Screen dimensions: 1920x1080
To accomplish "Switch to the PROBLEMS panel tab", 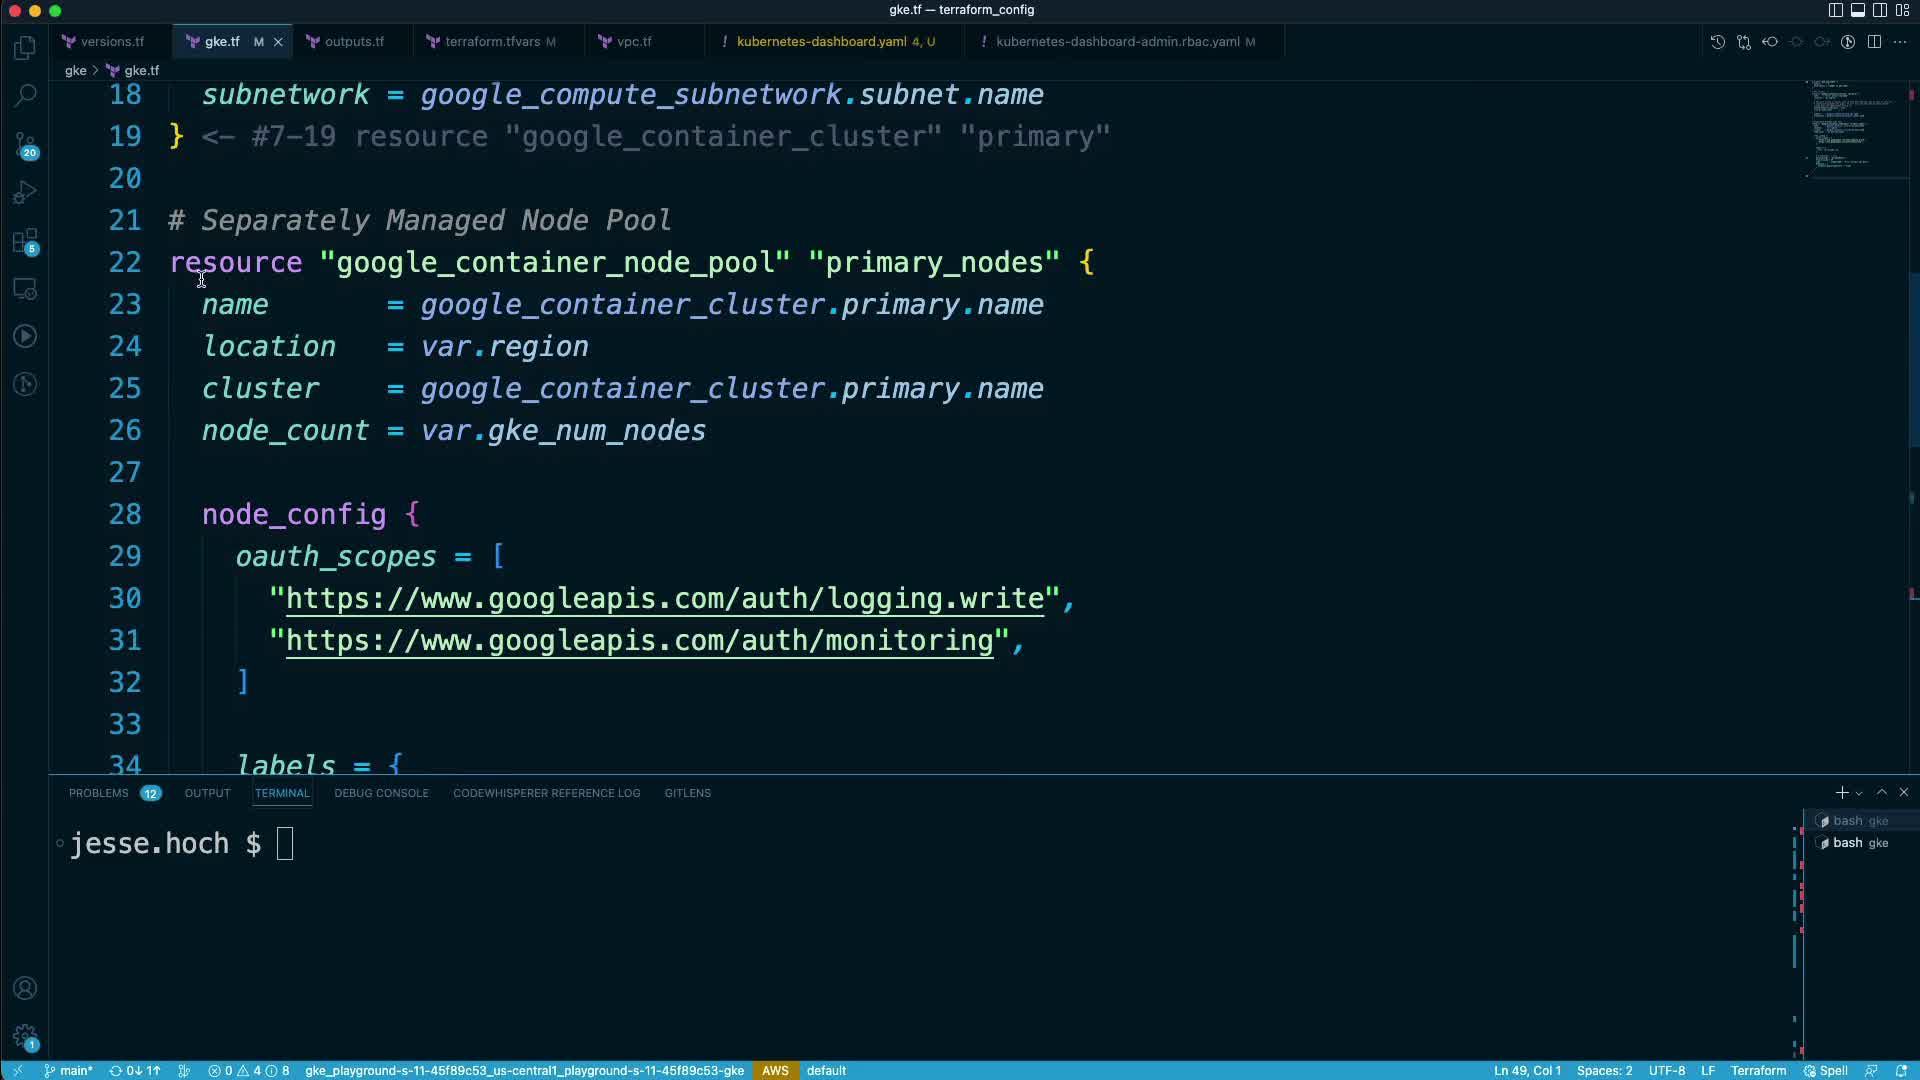I will (x=98, y=793).
